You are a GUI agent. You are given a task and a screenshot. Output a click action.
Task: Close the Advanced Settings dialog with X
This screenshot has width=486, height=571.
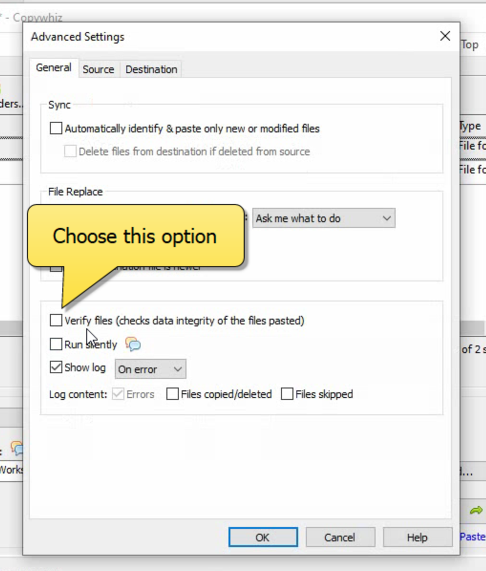445,36
